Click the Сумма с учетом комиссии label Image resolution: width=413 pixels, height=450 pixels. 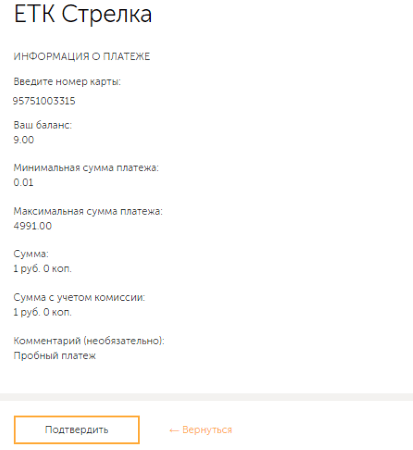pyautogui.click(x=79, y=297)
